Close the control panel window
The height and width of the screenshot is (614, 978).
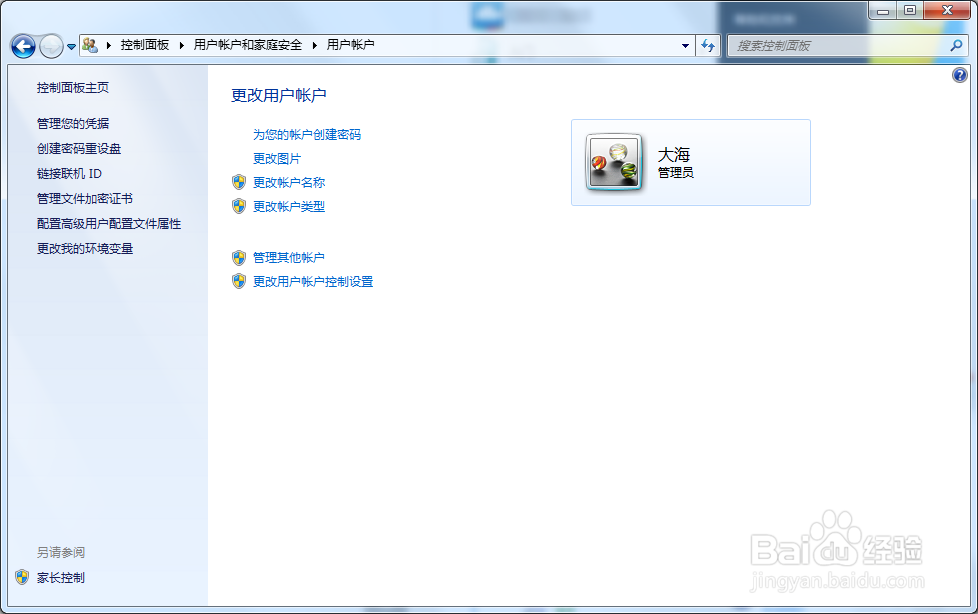(x=947, y=11)
